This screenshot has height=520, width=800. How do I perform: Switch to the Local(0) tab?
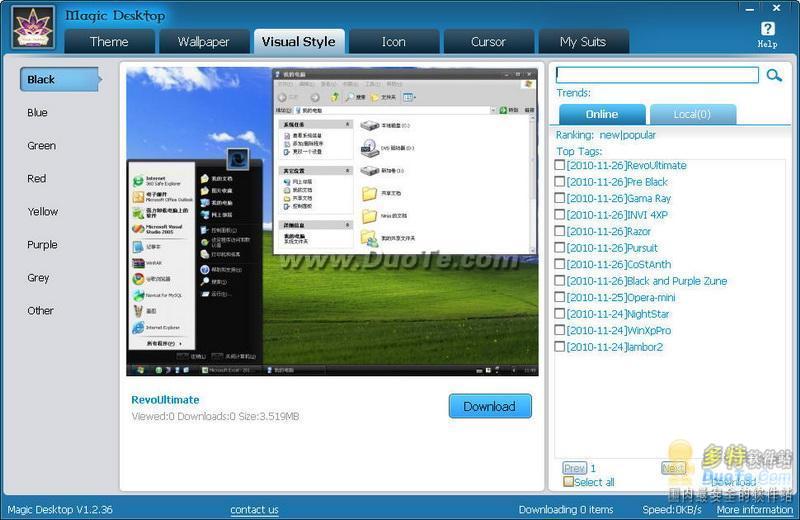(x=692, y=114)
